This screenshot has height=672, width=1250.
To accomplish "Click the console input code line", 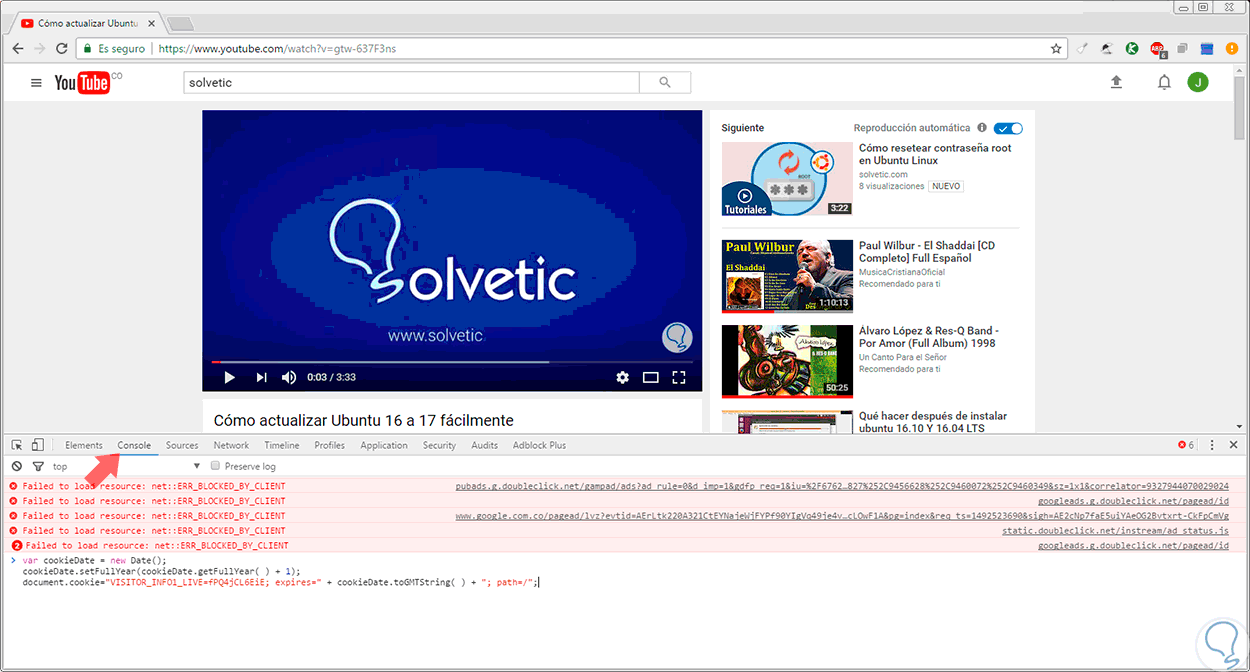I will click(280, 571).
